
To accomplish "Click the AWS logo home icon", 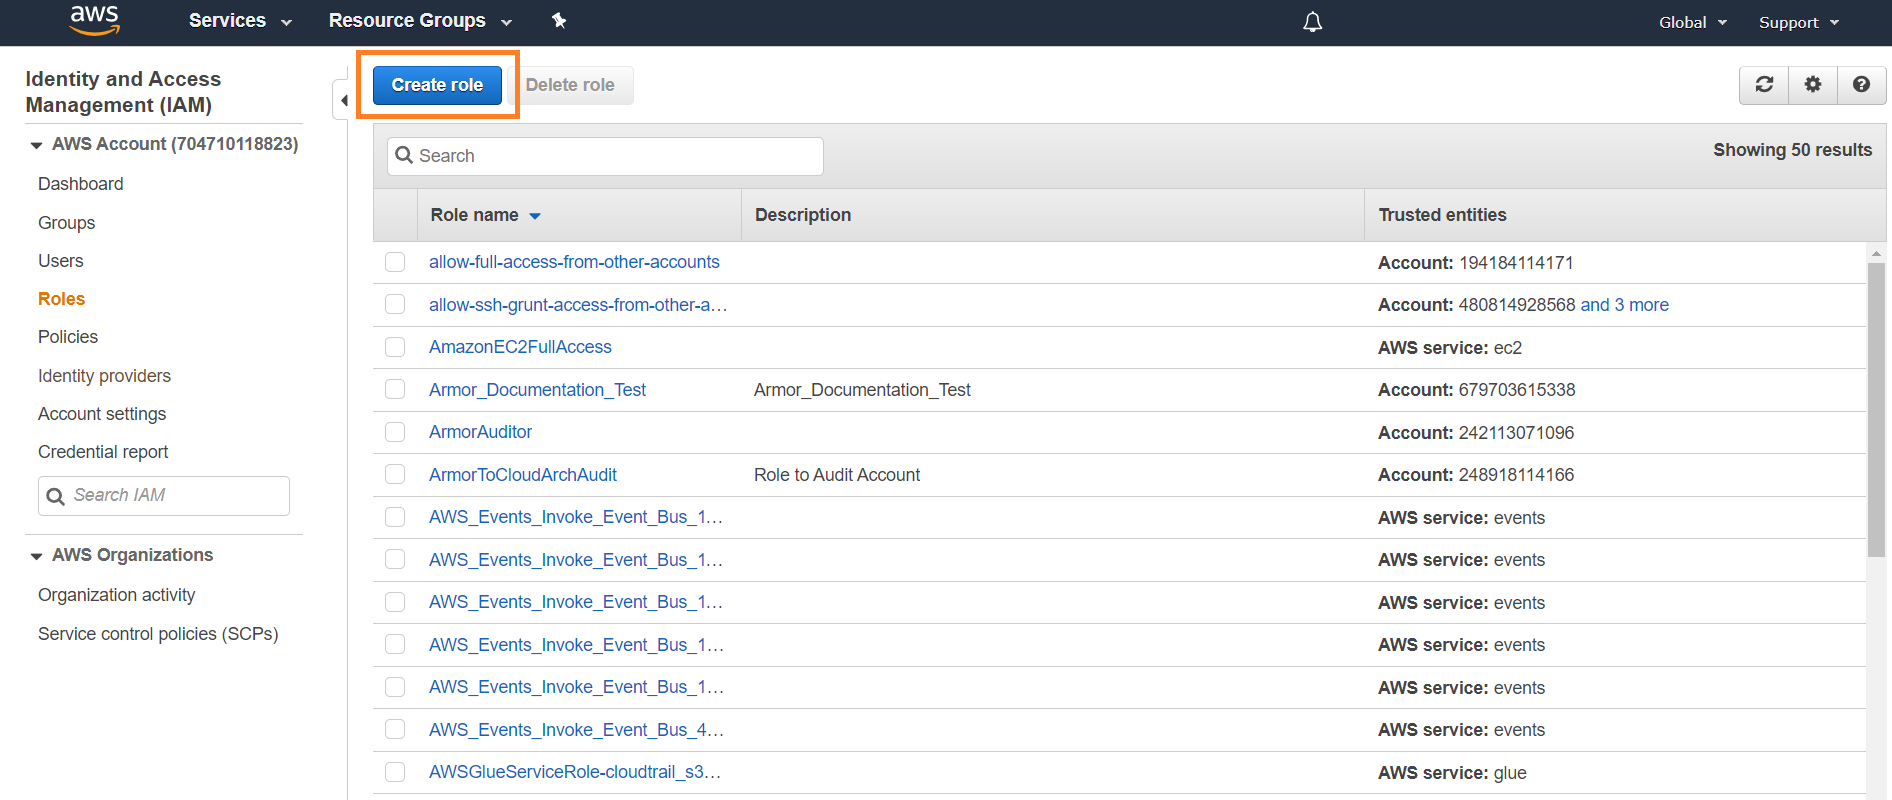I will pos(95,20).
